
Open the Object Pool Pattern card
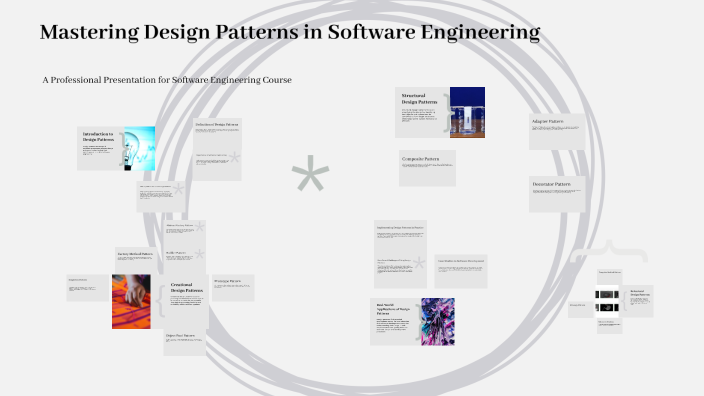coord(185,343)
